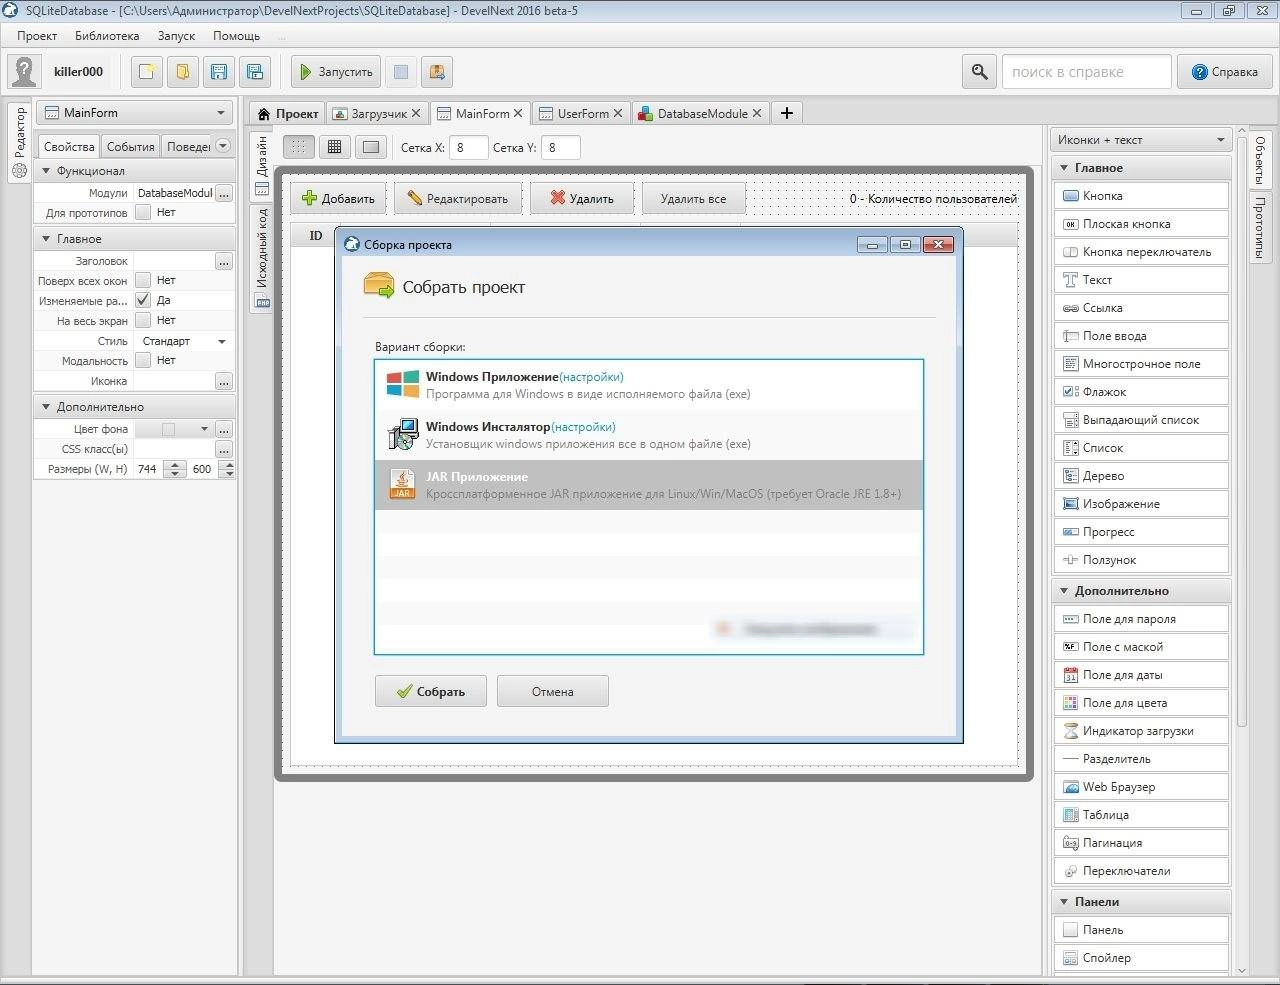Select the no-grid rectangle icon
This screenshot has width=1280, height=985.
coord(371,147)
